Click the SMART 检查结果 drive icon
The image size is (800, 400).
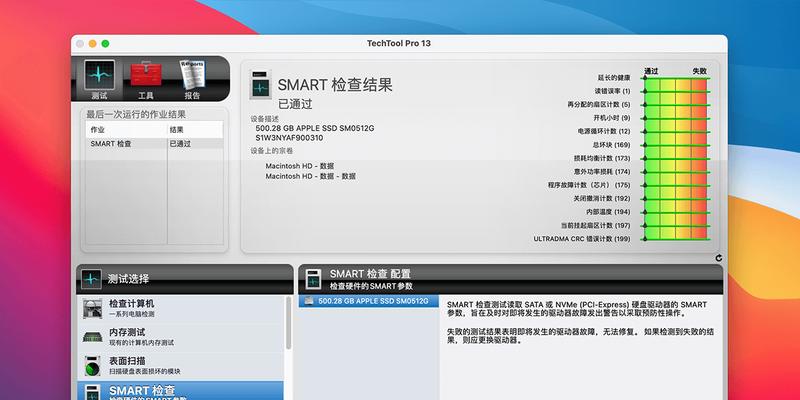click(261, 84)
